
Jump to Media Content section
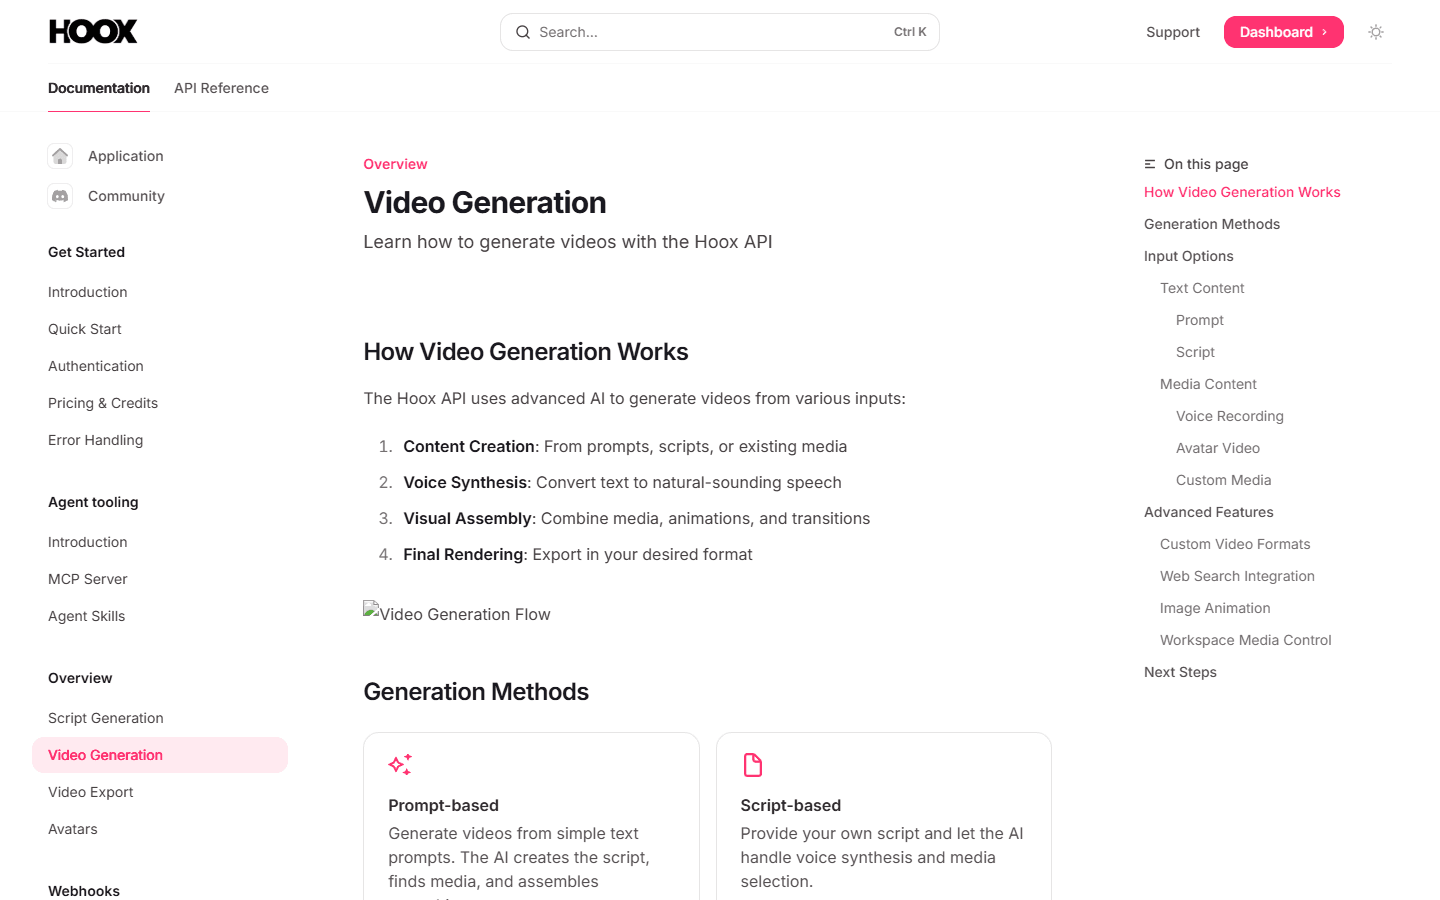point(1208,384)
